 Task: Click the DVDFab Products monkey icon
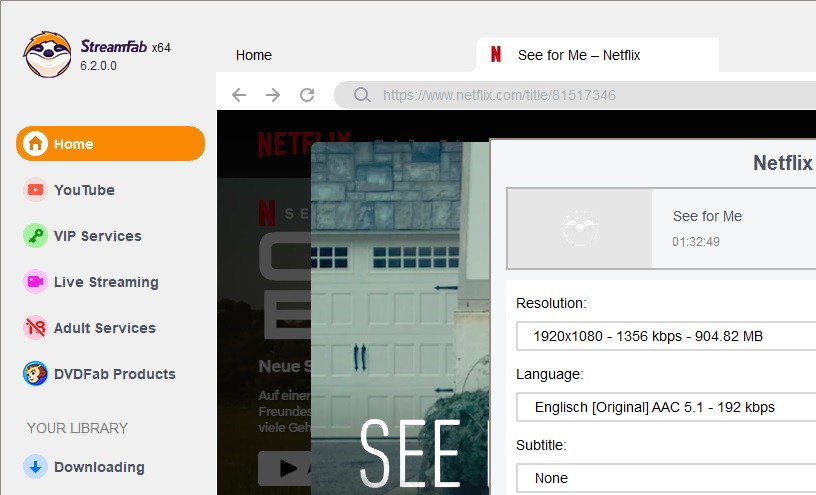35,374
